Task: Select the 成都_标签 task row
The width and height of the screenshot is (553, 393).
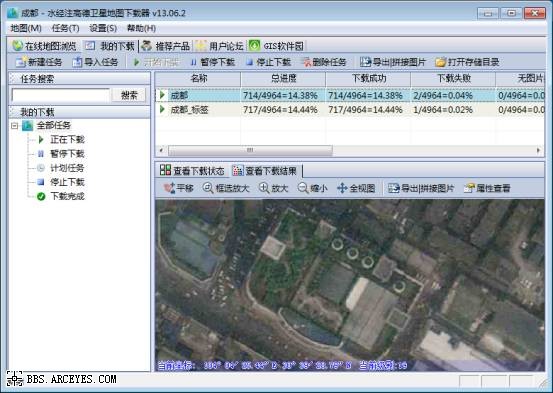Action: (x=350, y=110)
